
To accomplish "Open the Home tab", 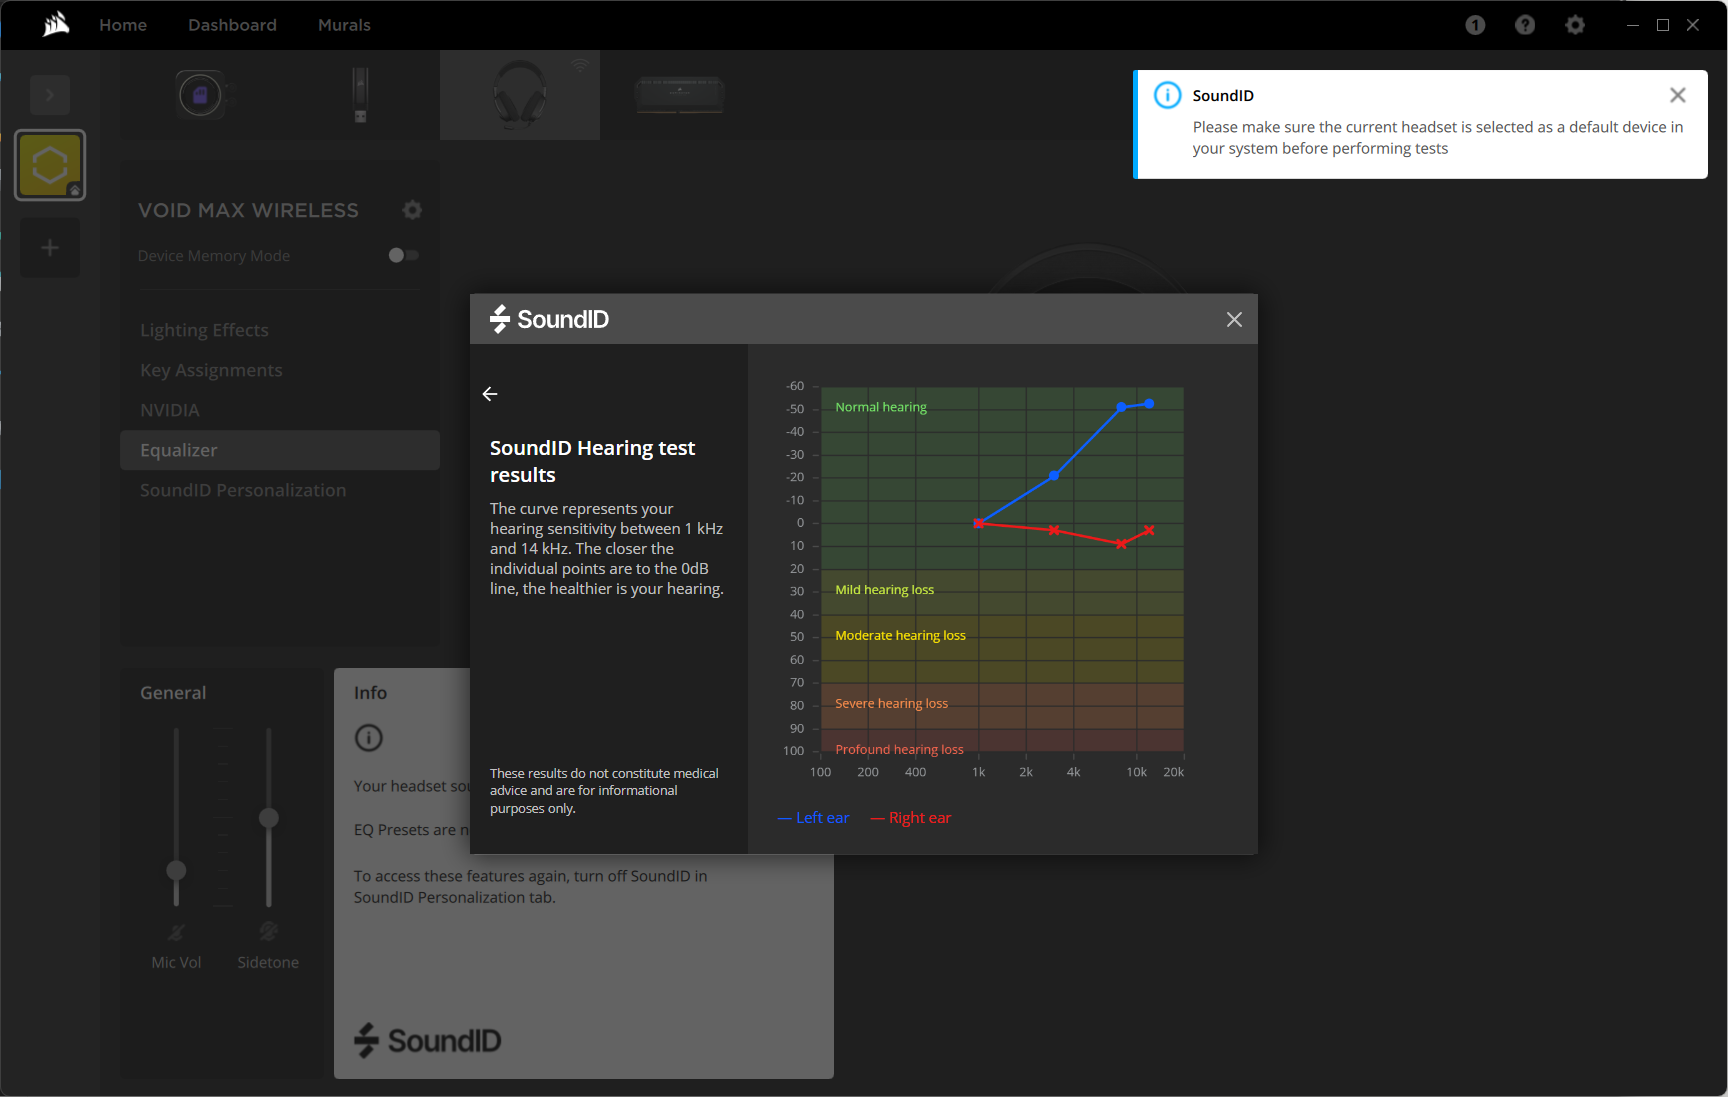I will pyautogui.click(x=123, y=25).
